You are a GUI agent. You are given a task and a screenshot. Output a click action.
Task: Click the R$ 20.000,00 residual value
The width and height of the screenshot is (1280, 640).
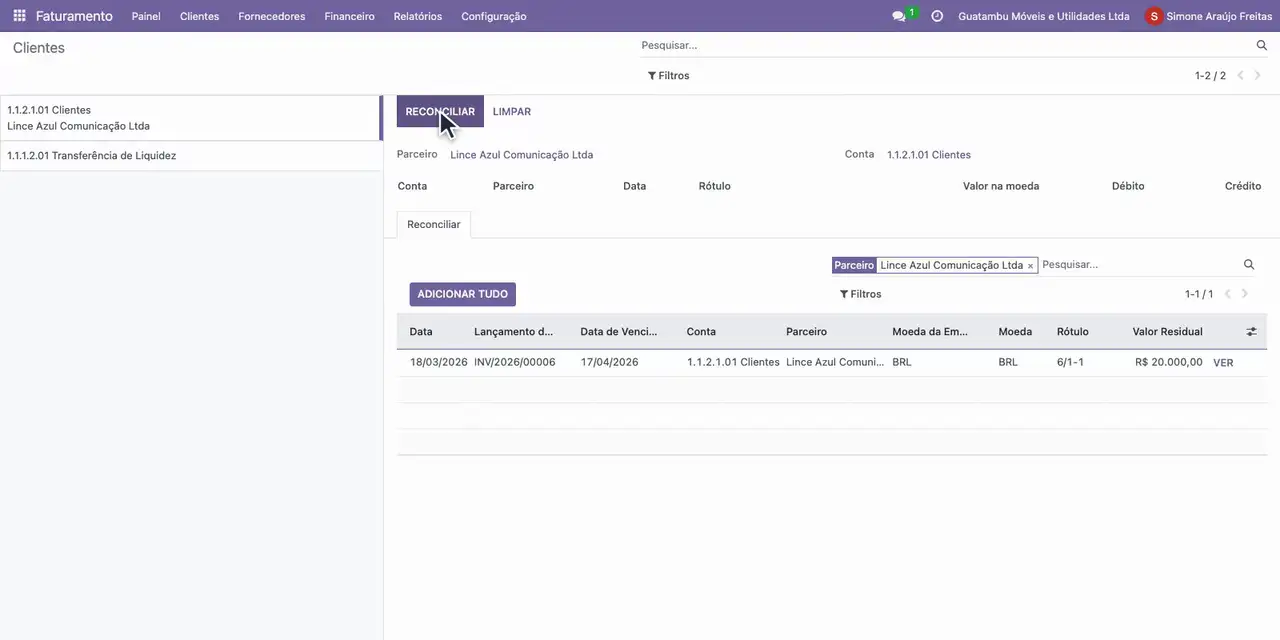tap(1169, 362)
